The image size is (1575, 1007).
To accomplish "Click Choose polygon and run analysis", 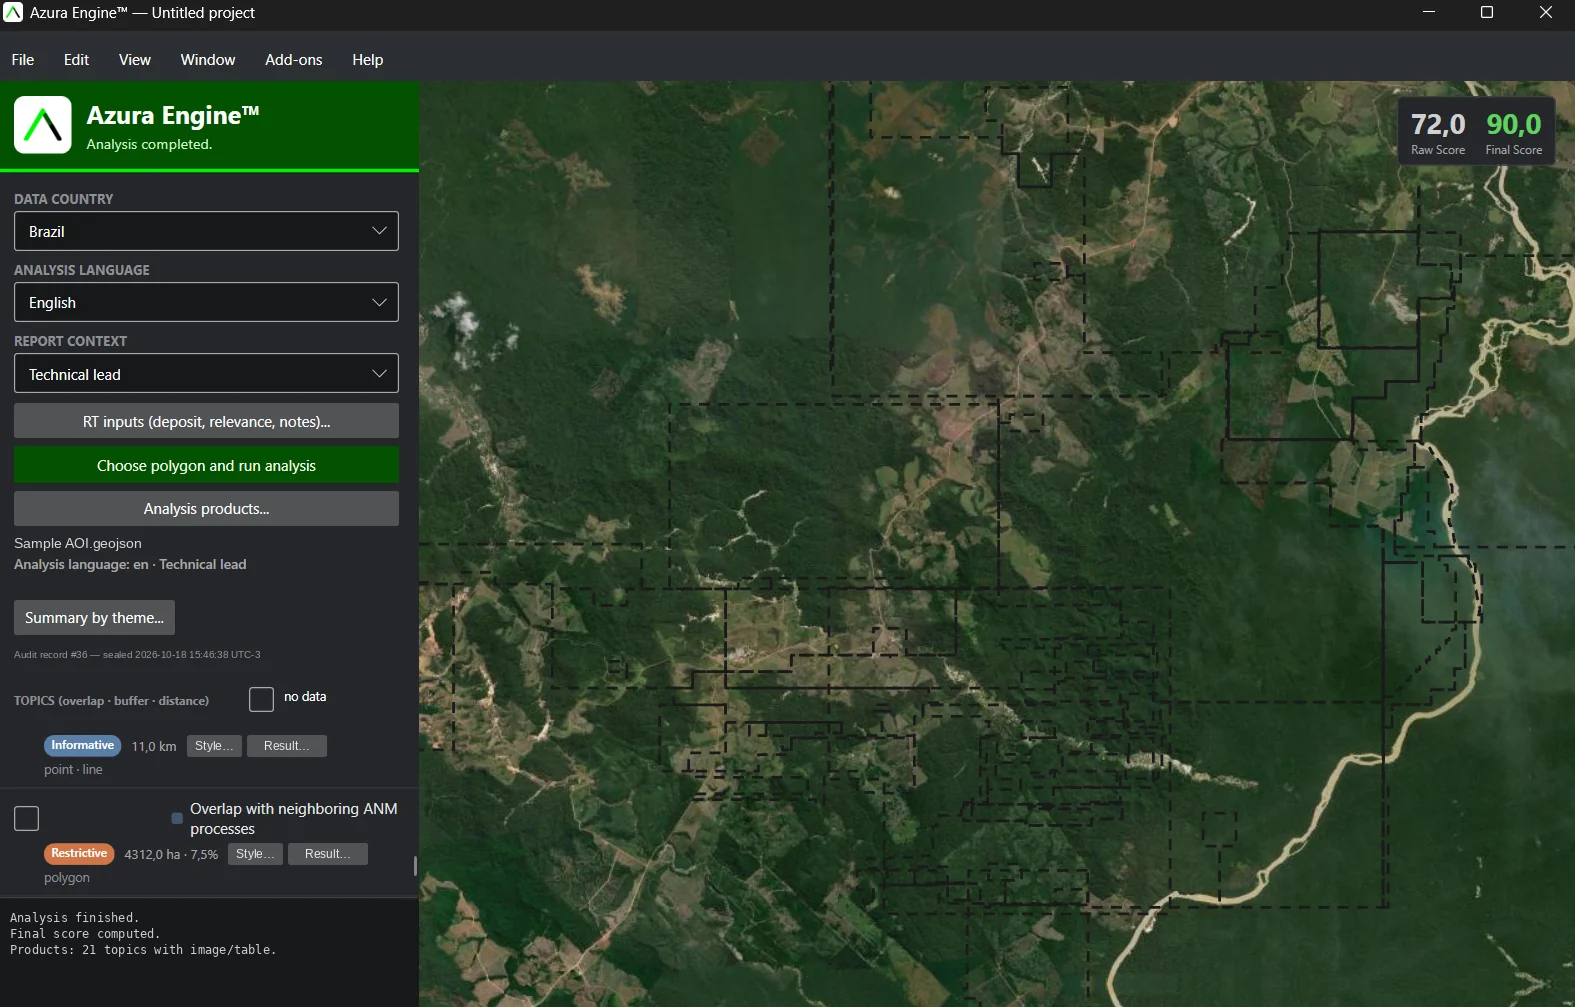I will coord(206,465).
